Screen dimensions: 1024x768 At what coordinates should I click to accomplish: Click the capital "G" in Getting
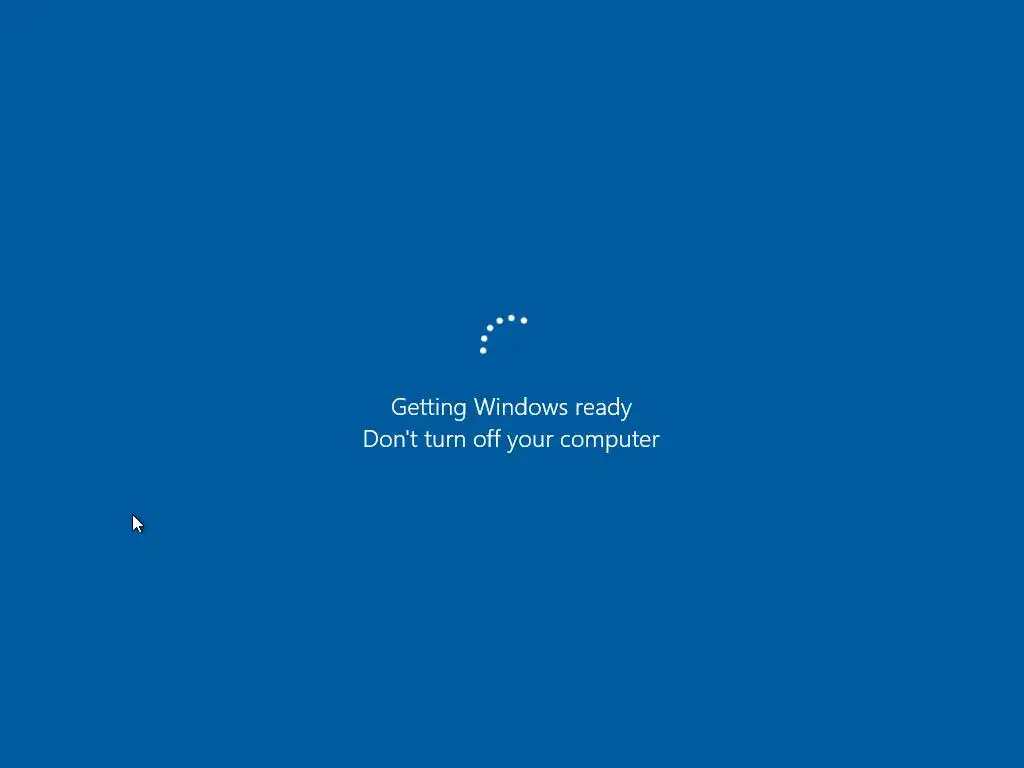[399, 407]
